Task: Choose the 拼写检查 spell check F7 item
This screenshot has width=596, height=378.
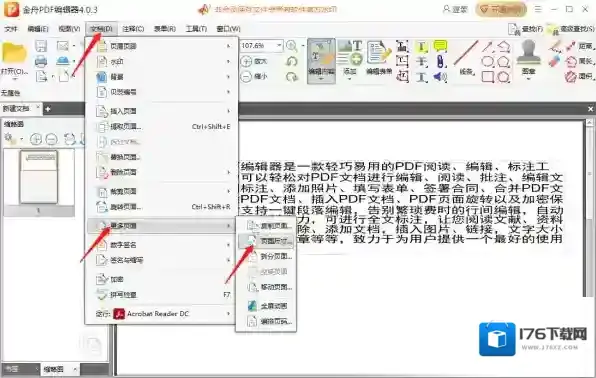Action: (162, 295)
